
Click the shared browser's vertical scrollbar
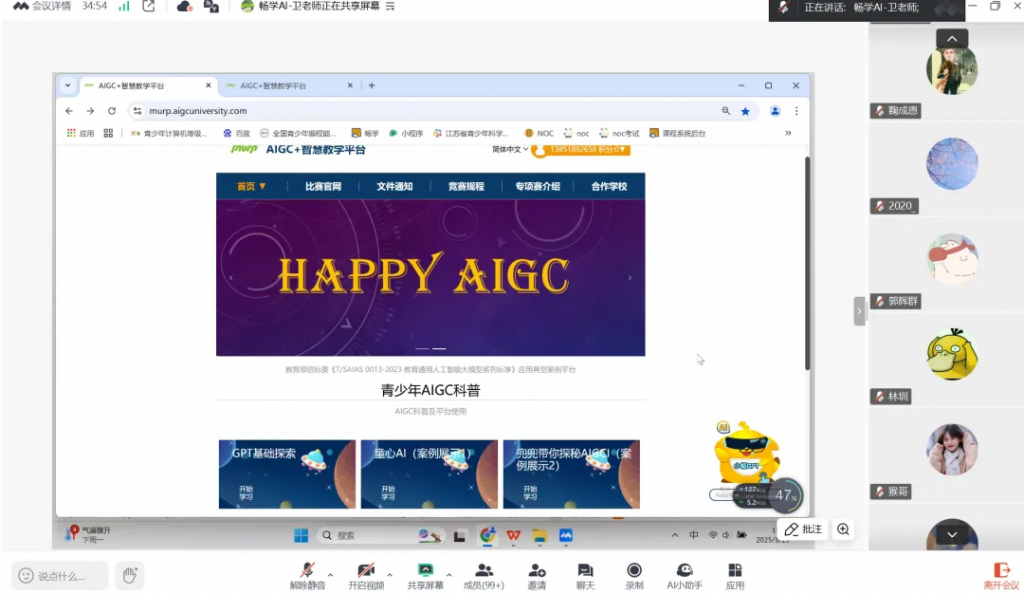807,264
